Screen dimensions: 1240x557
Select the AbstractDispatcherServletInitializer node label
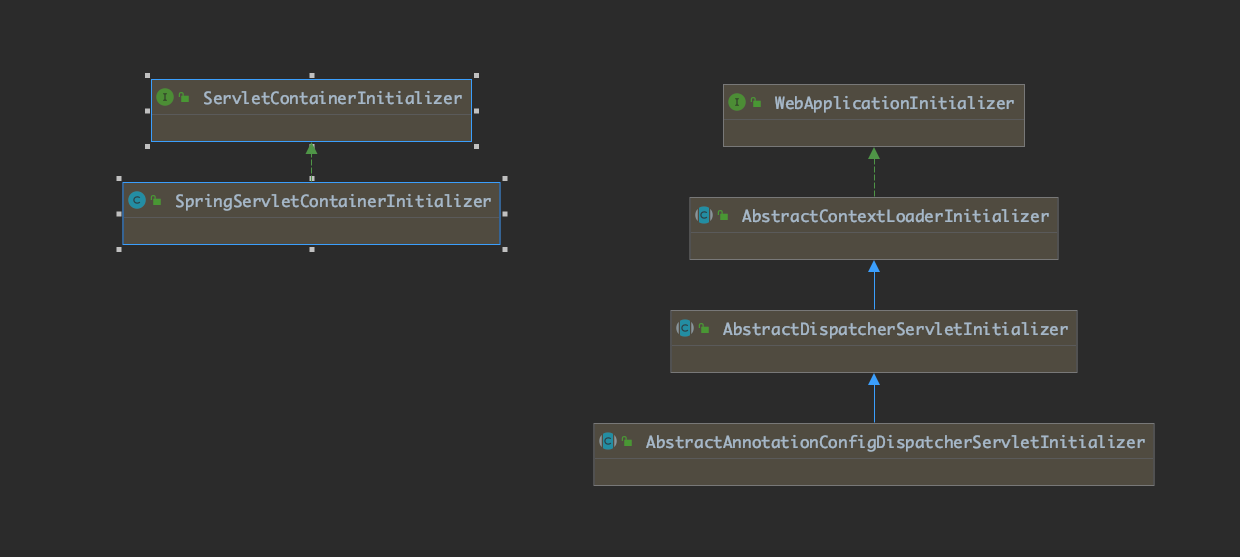coord(895,329)
